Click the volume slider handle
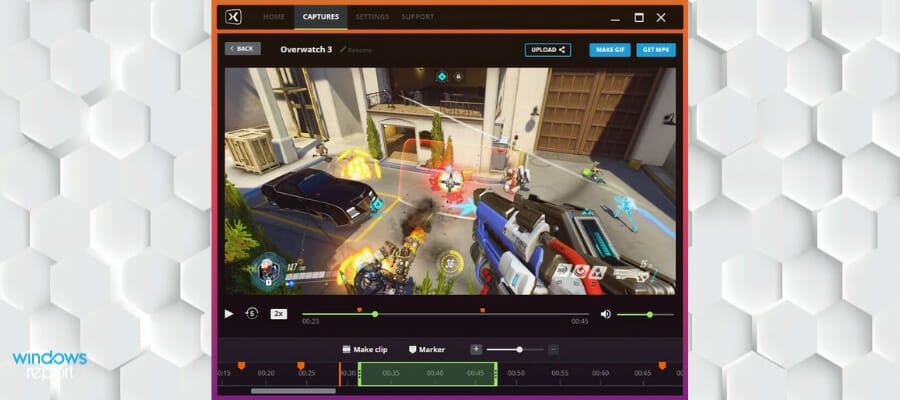The width and height of the screenshot is (900, 400). (650, 314)
